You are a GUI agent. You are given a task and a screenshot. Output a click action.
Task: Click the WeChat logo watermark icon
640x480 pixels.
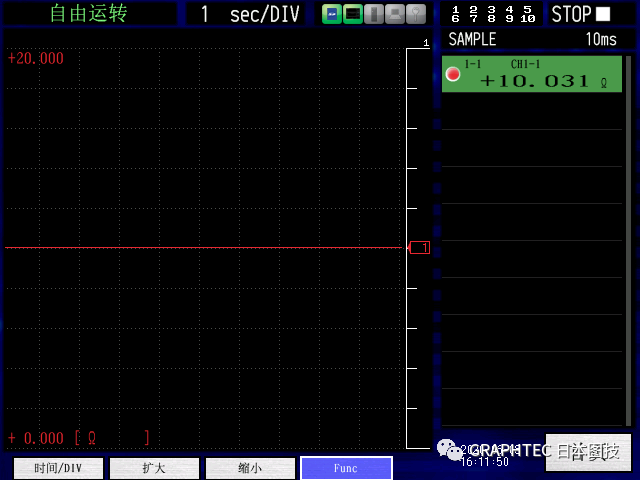[451, 452]
